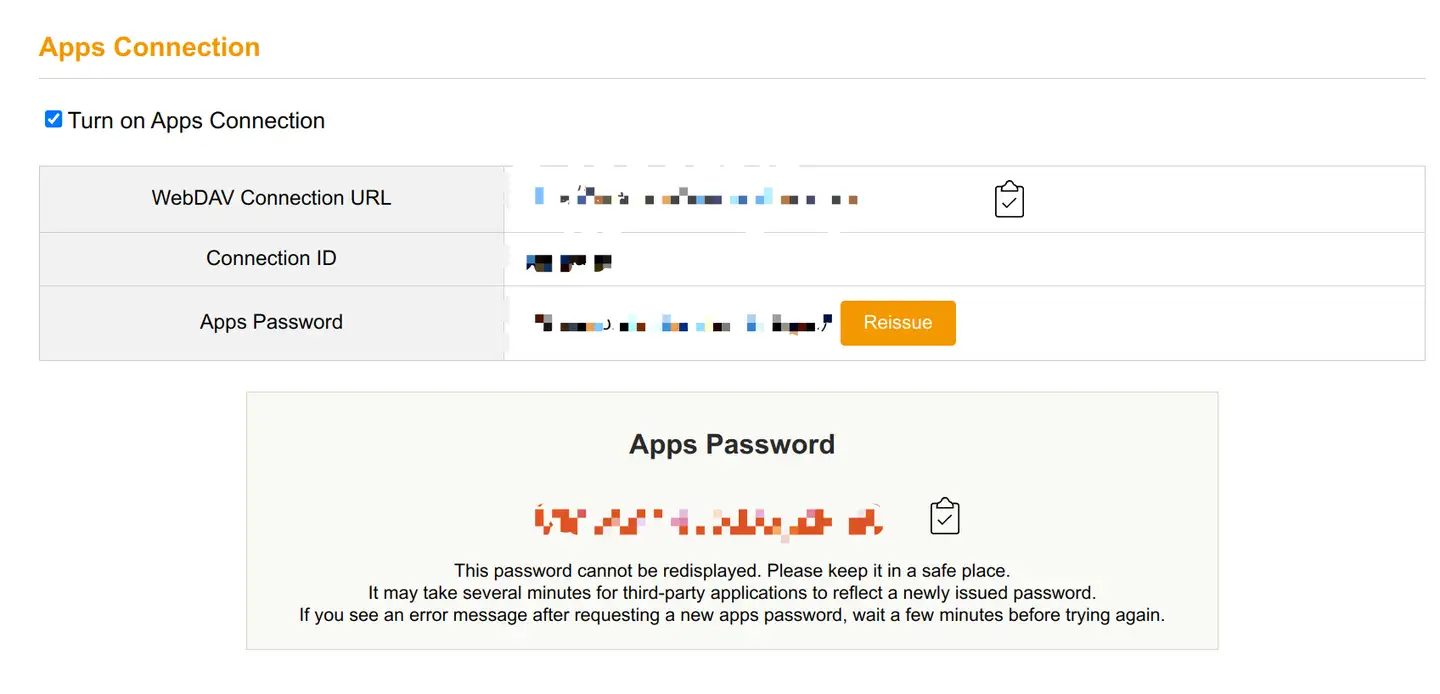
Task: Click the "If you see an error message" line
Action: coord(732,615)
